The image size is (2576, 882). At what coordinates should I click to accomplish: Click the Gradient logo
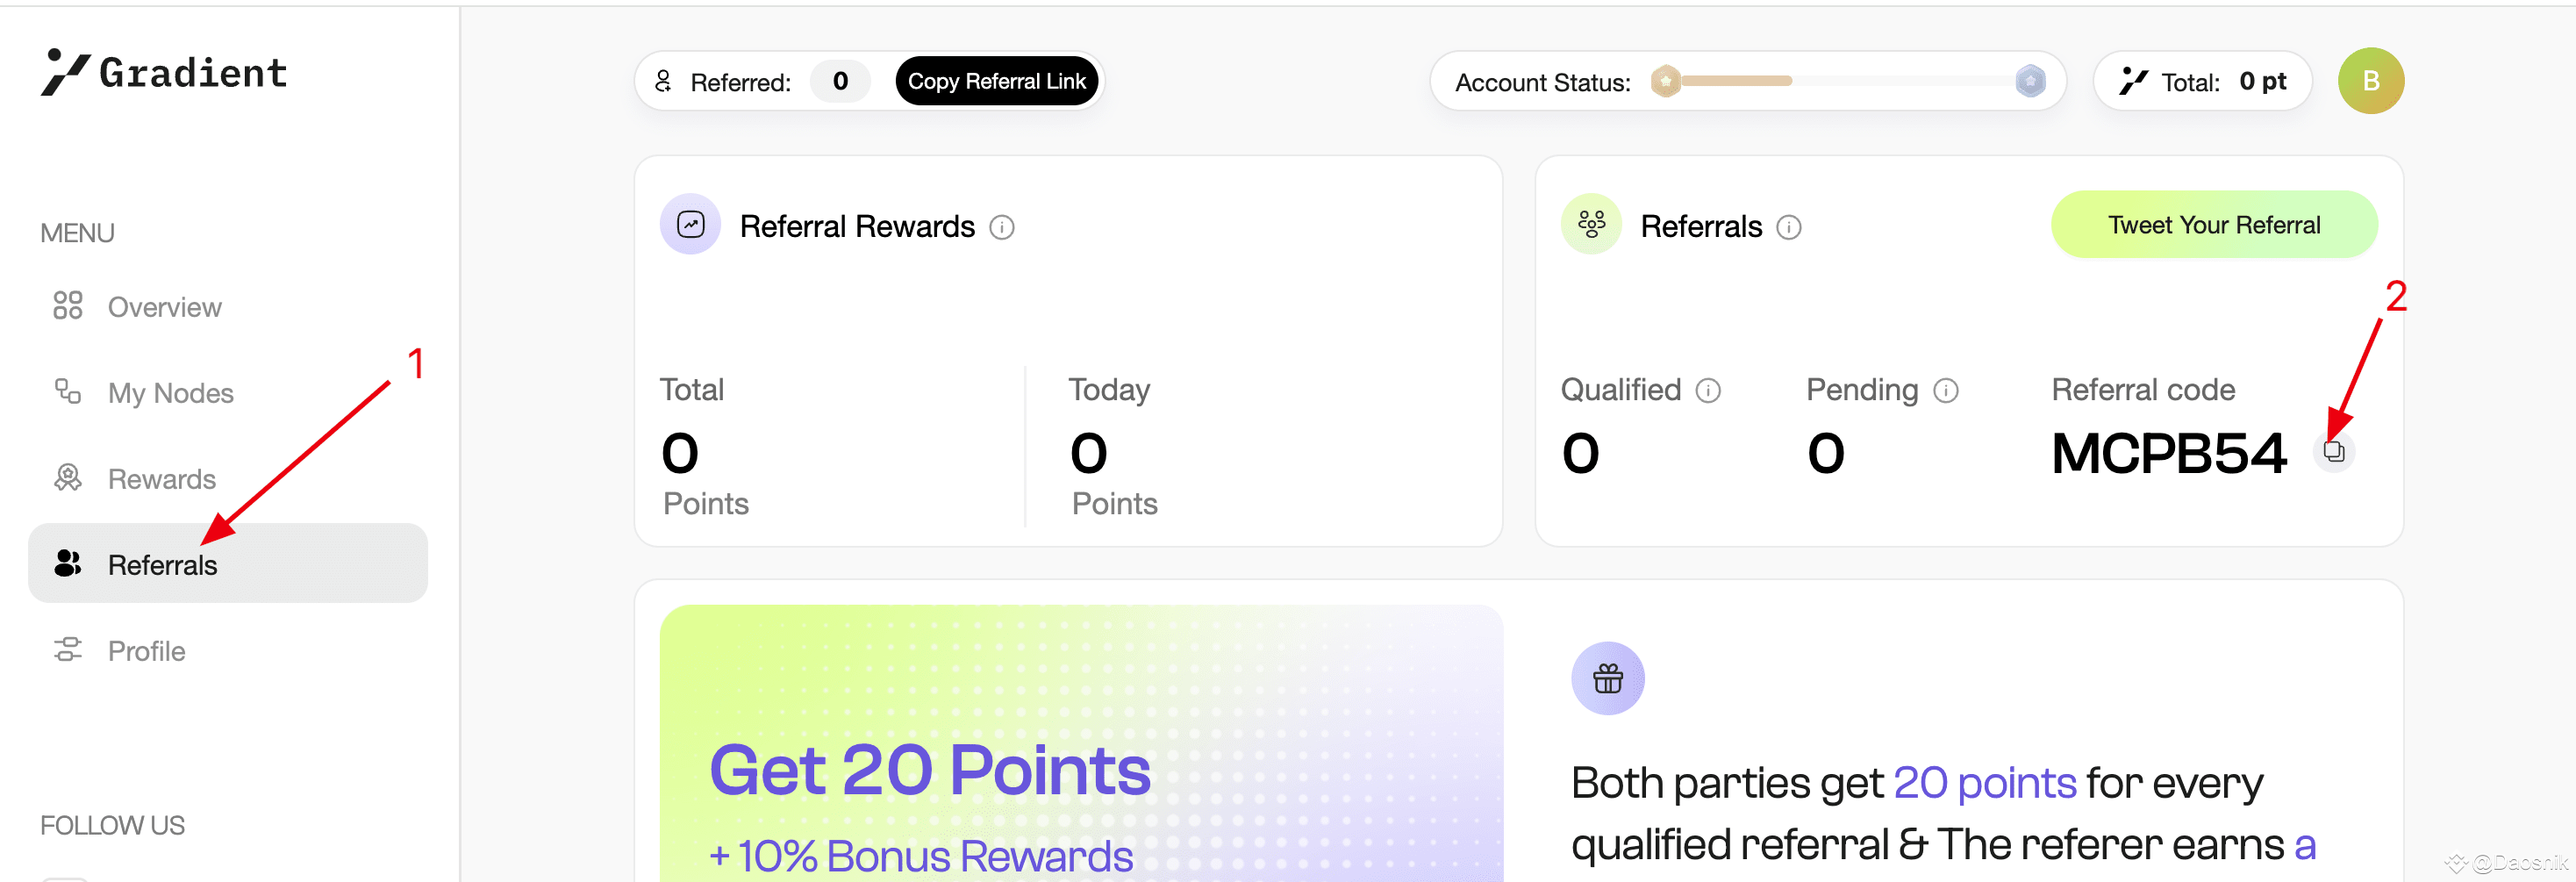(x=164, y=73)
